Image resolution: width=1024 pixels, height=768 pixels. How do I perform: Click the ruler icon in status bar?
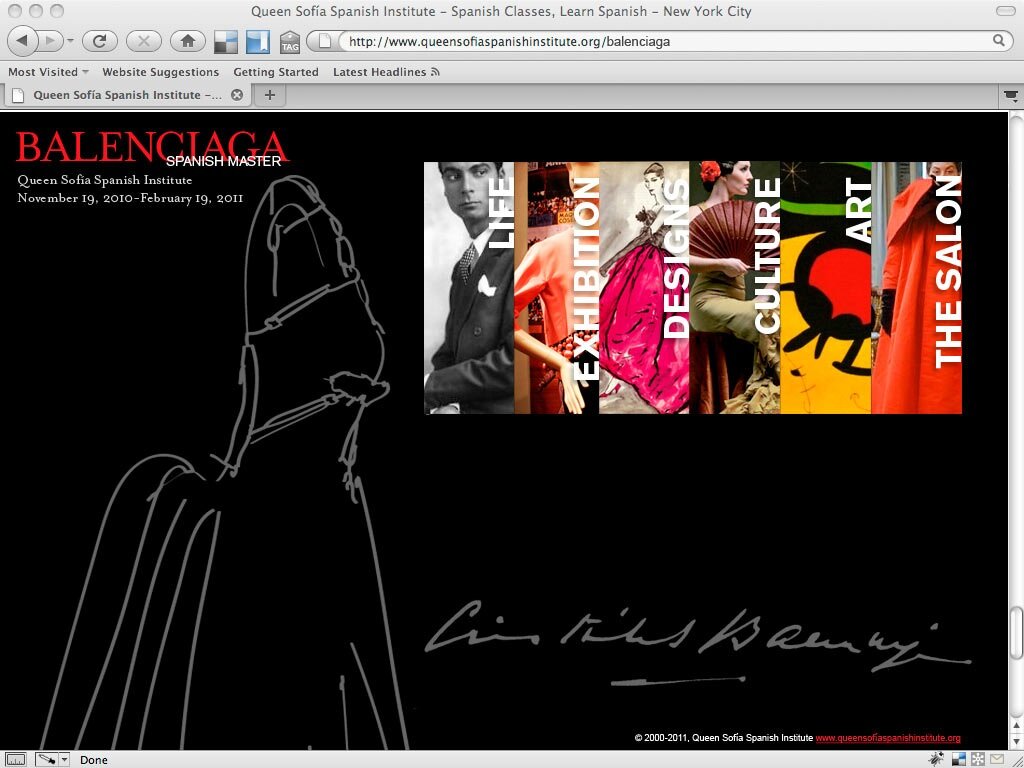[x=16, y=760]
